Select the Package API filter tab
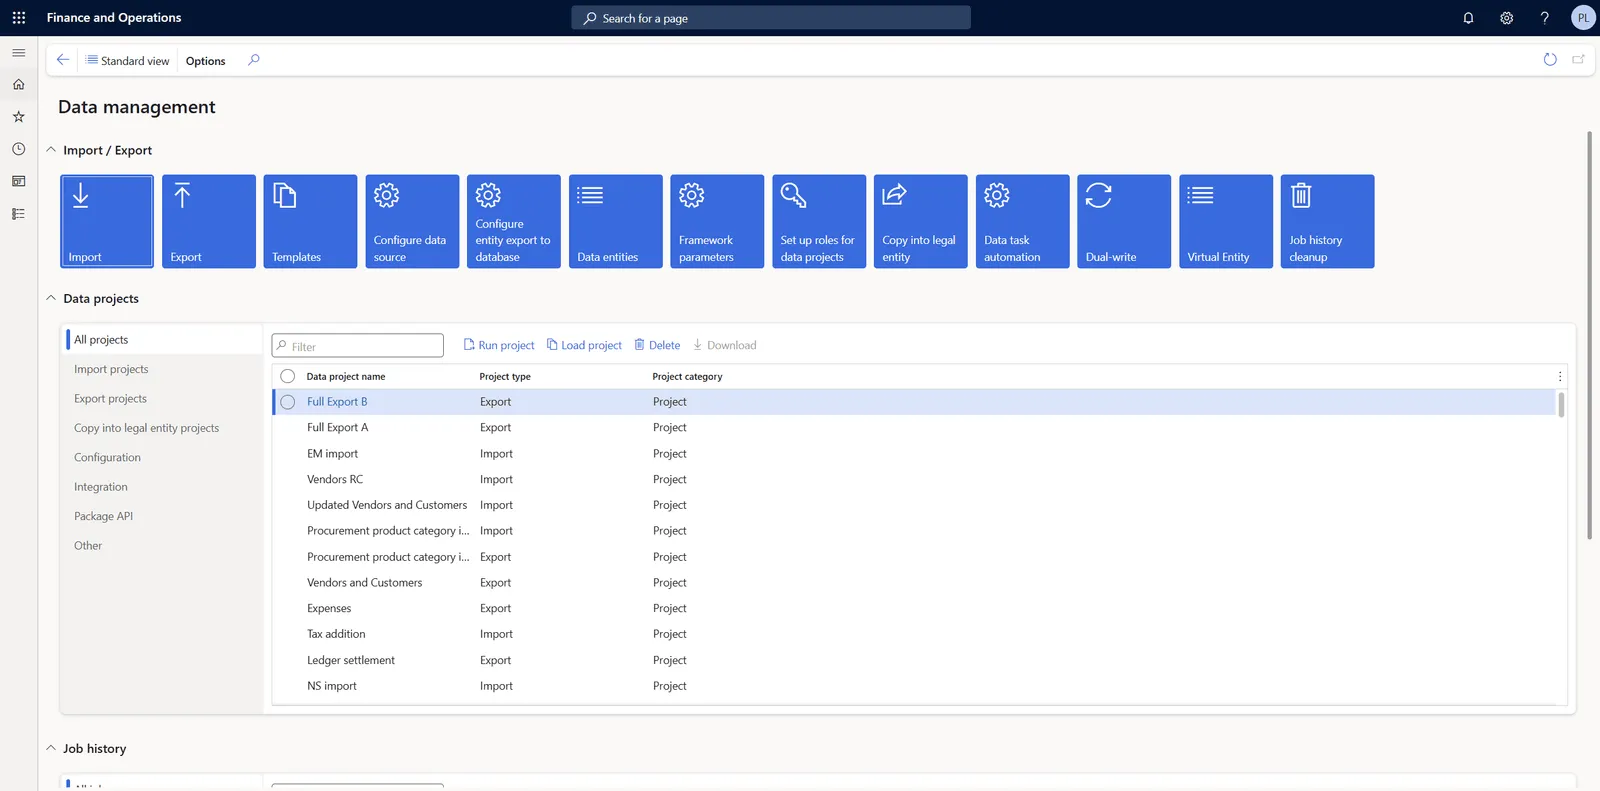Viewport: 1600px width, 791px height. [164, 516]
